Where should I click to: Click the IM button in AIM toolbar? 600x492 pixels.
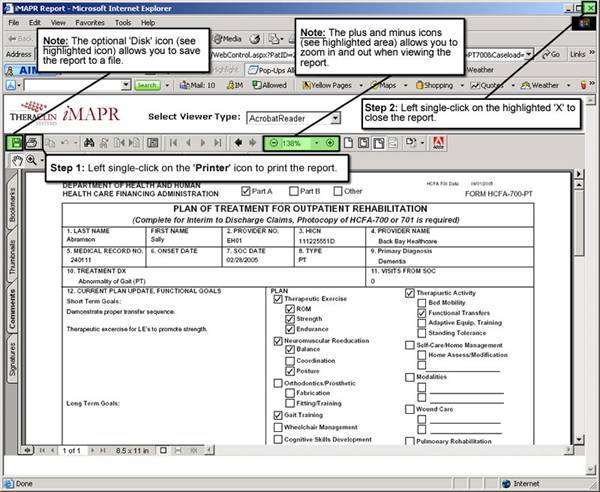point(235,85)
